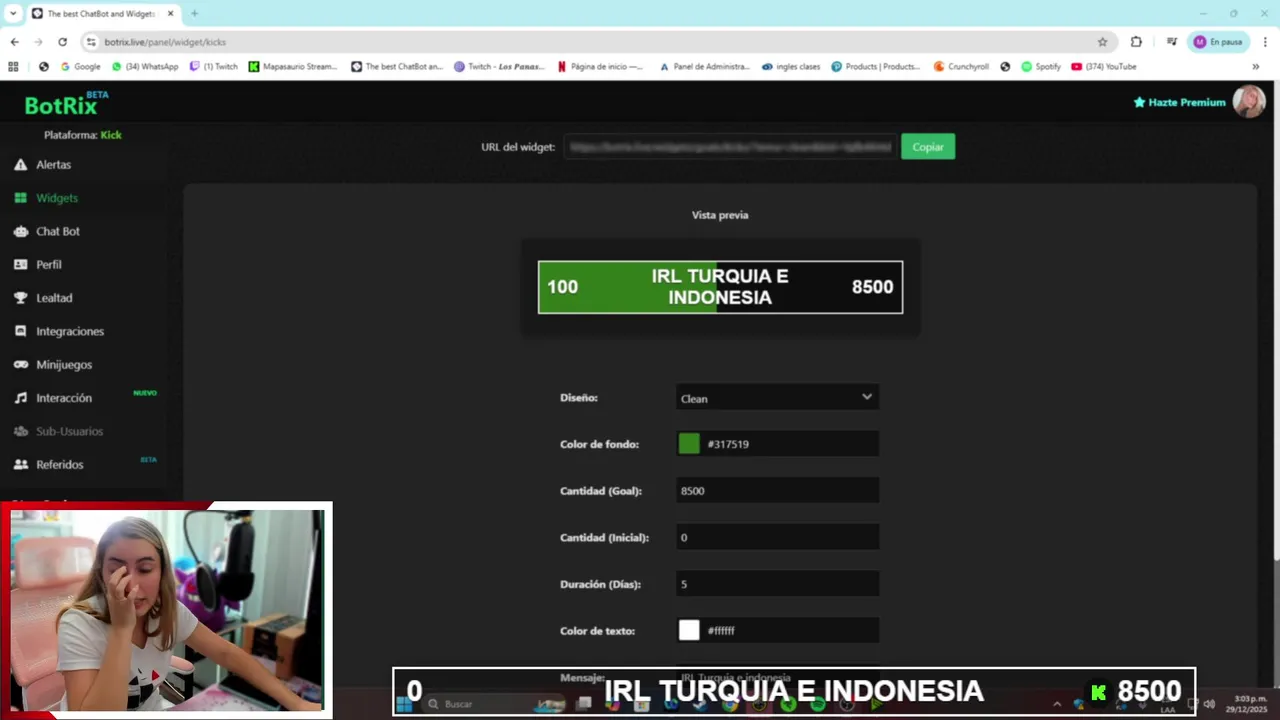Open the Chrome apps grid bookmark
Viewport: 1280px width, 720px height.
[13, 67]
